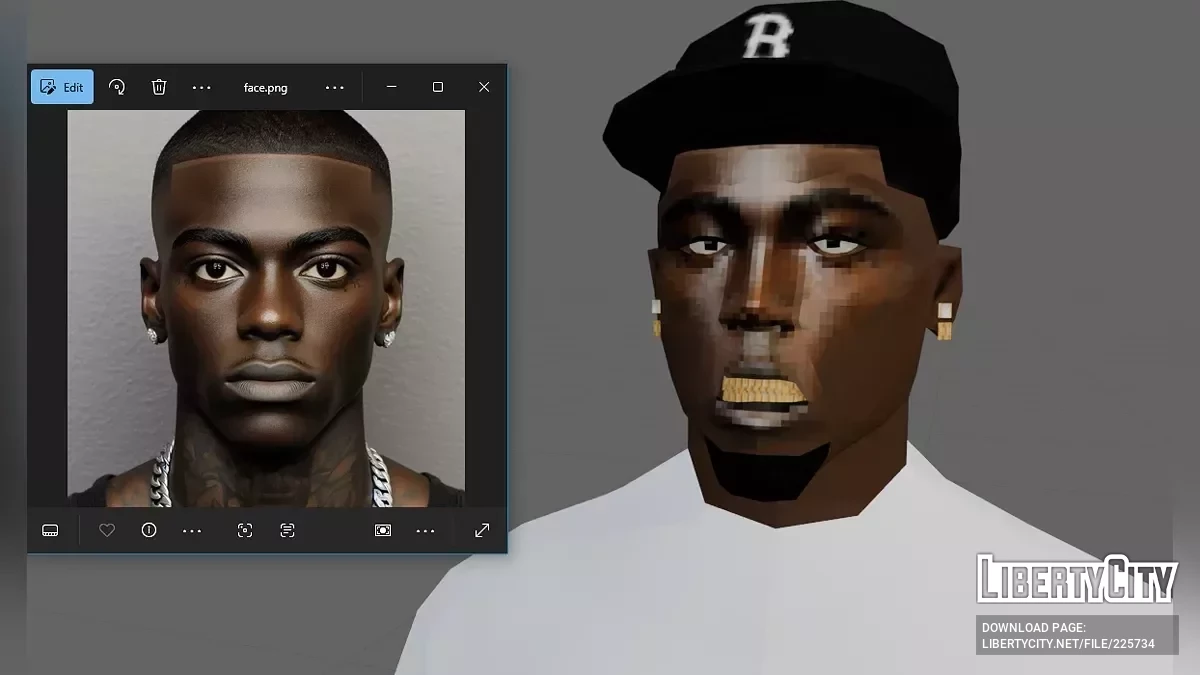This screenshot has width=1200, height=675.
Task: Click the LibertyCity logo
Action: [1076, 579]
